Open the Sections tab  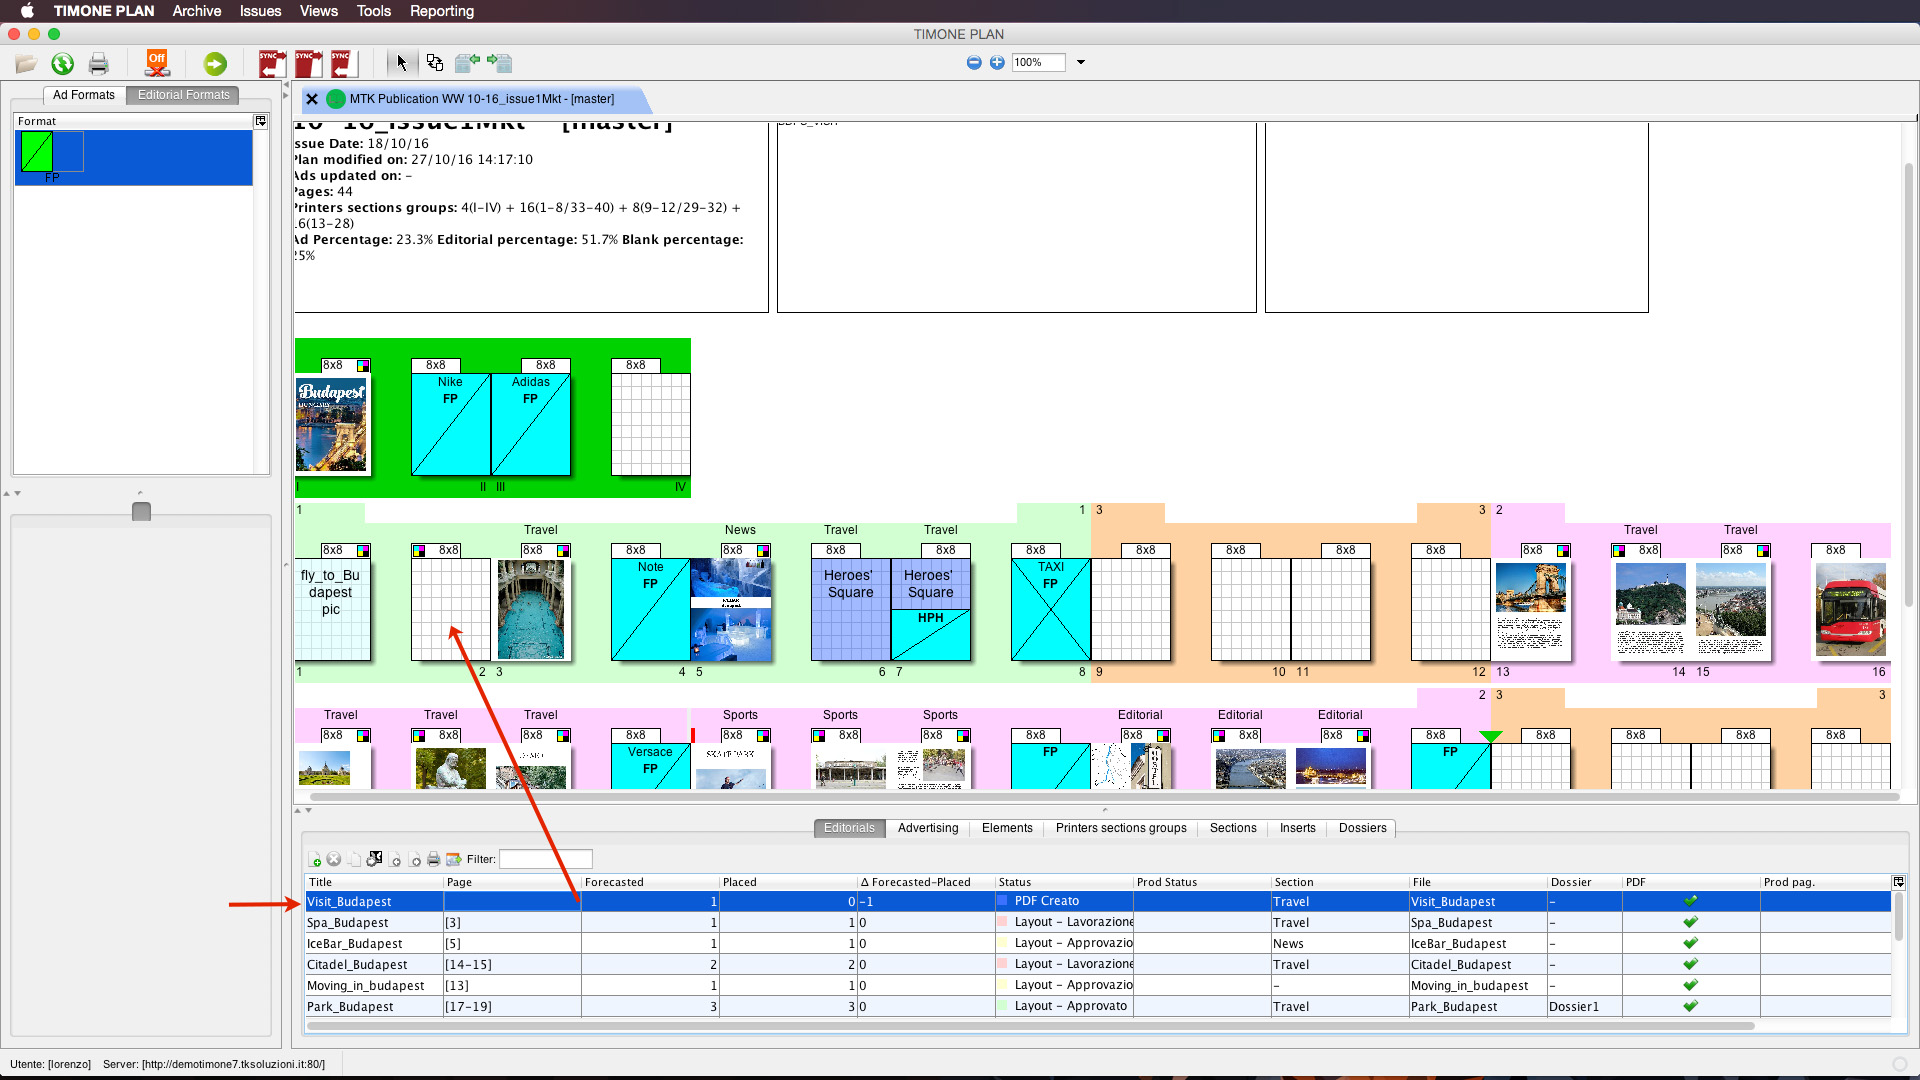coord(1233,828)
